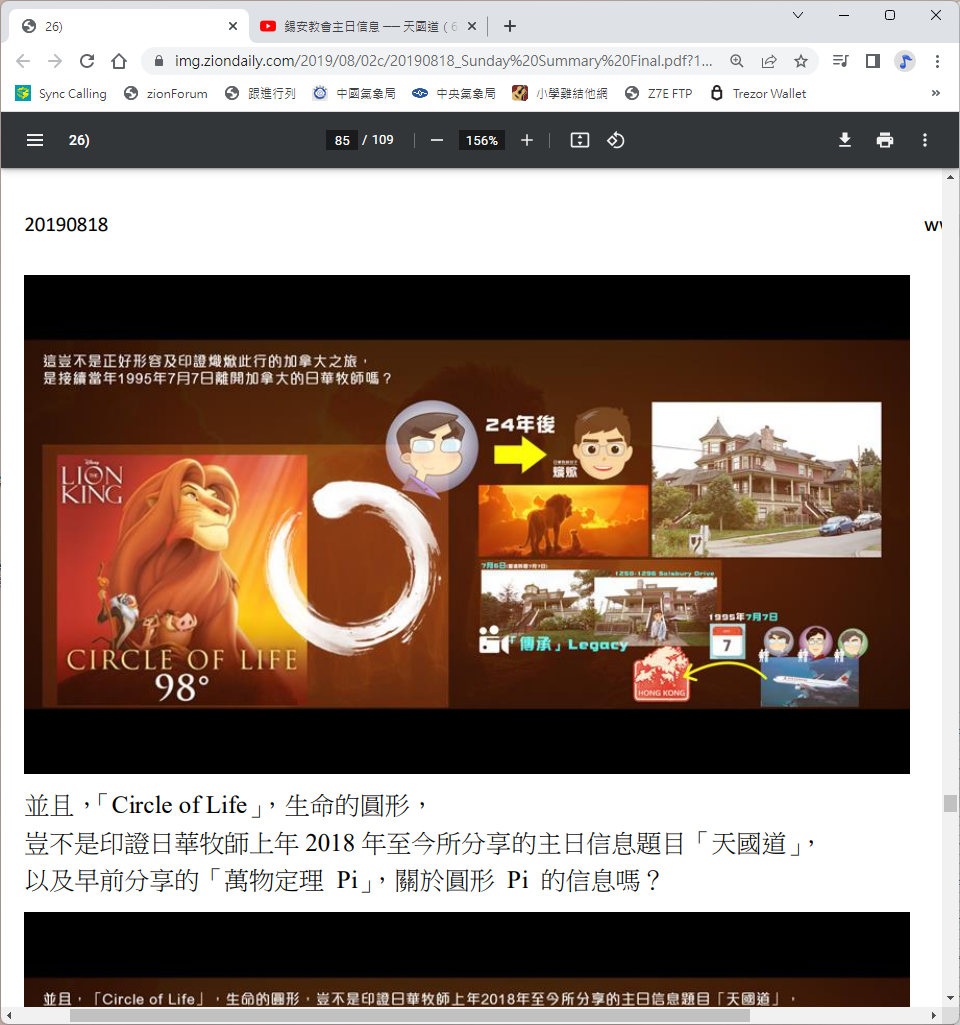Edit the PDF page number 85

pyautogui.click(x=342, y=141)
